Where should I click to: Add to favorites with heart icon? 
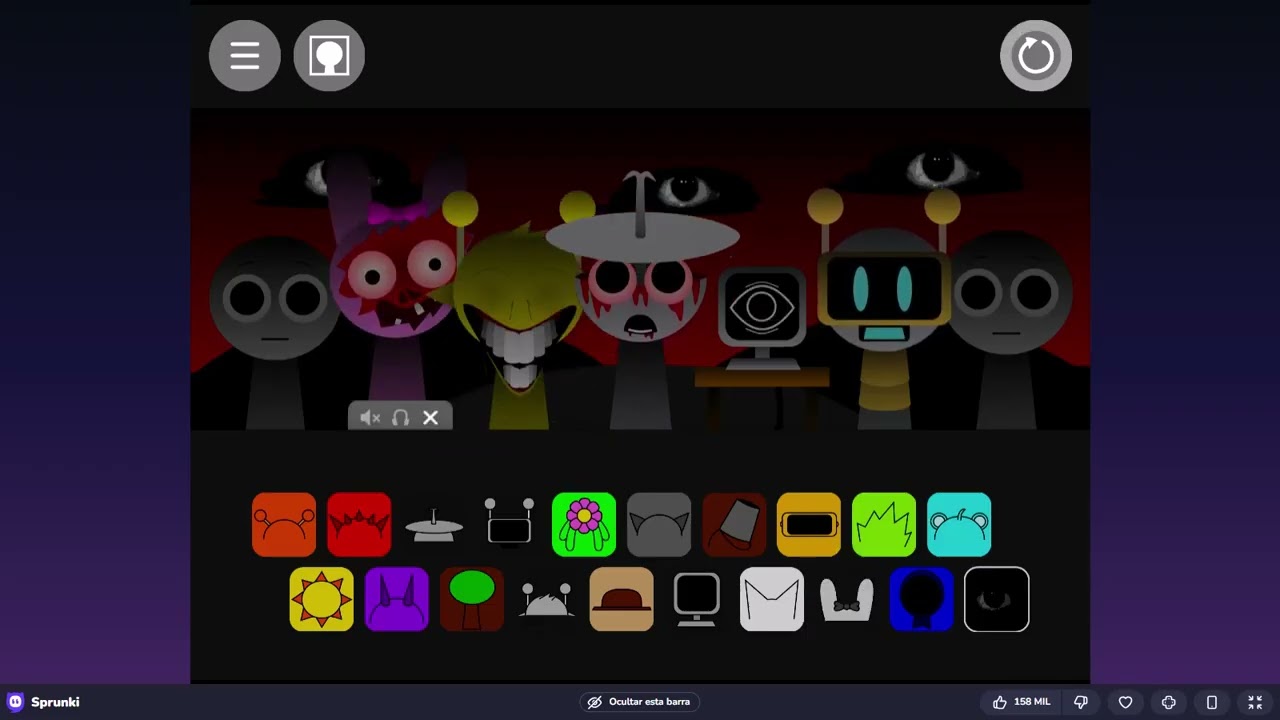[1125, 702]
